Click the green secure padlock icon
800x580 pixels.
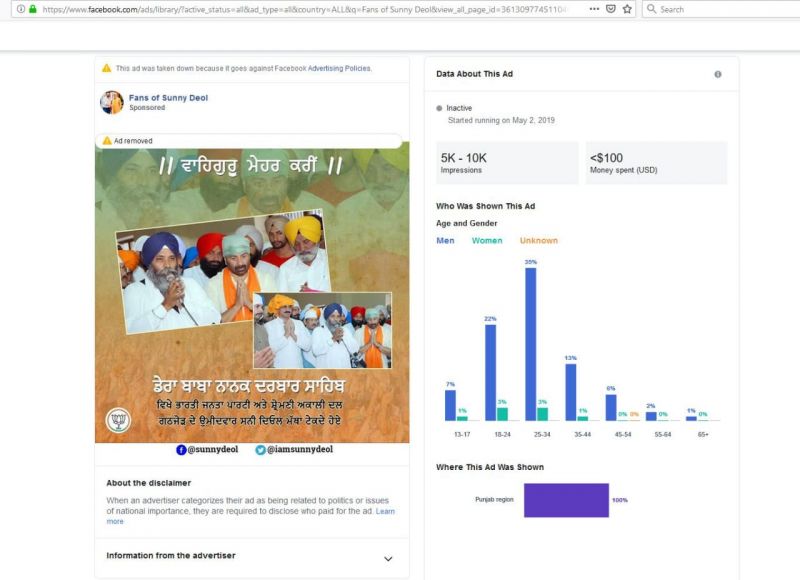tap(32, 9)
